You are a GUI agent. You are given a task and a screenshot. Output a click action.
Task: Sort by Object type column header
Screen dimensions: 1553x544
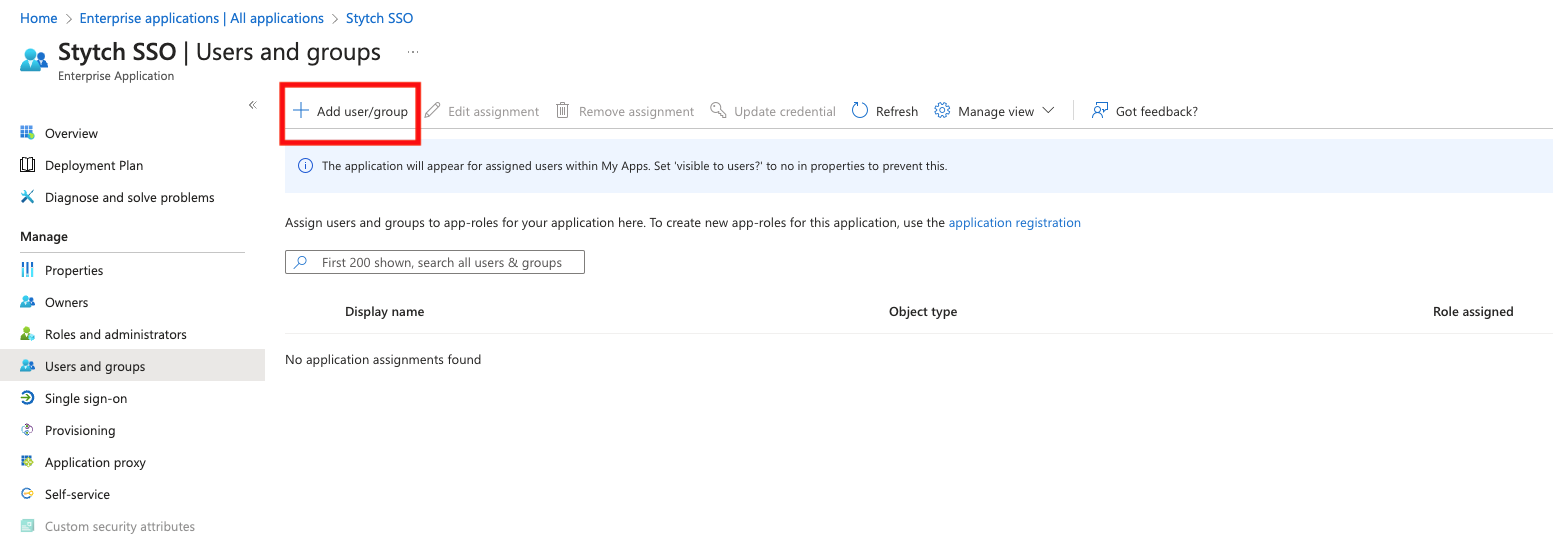[x=923, y=312]
